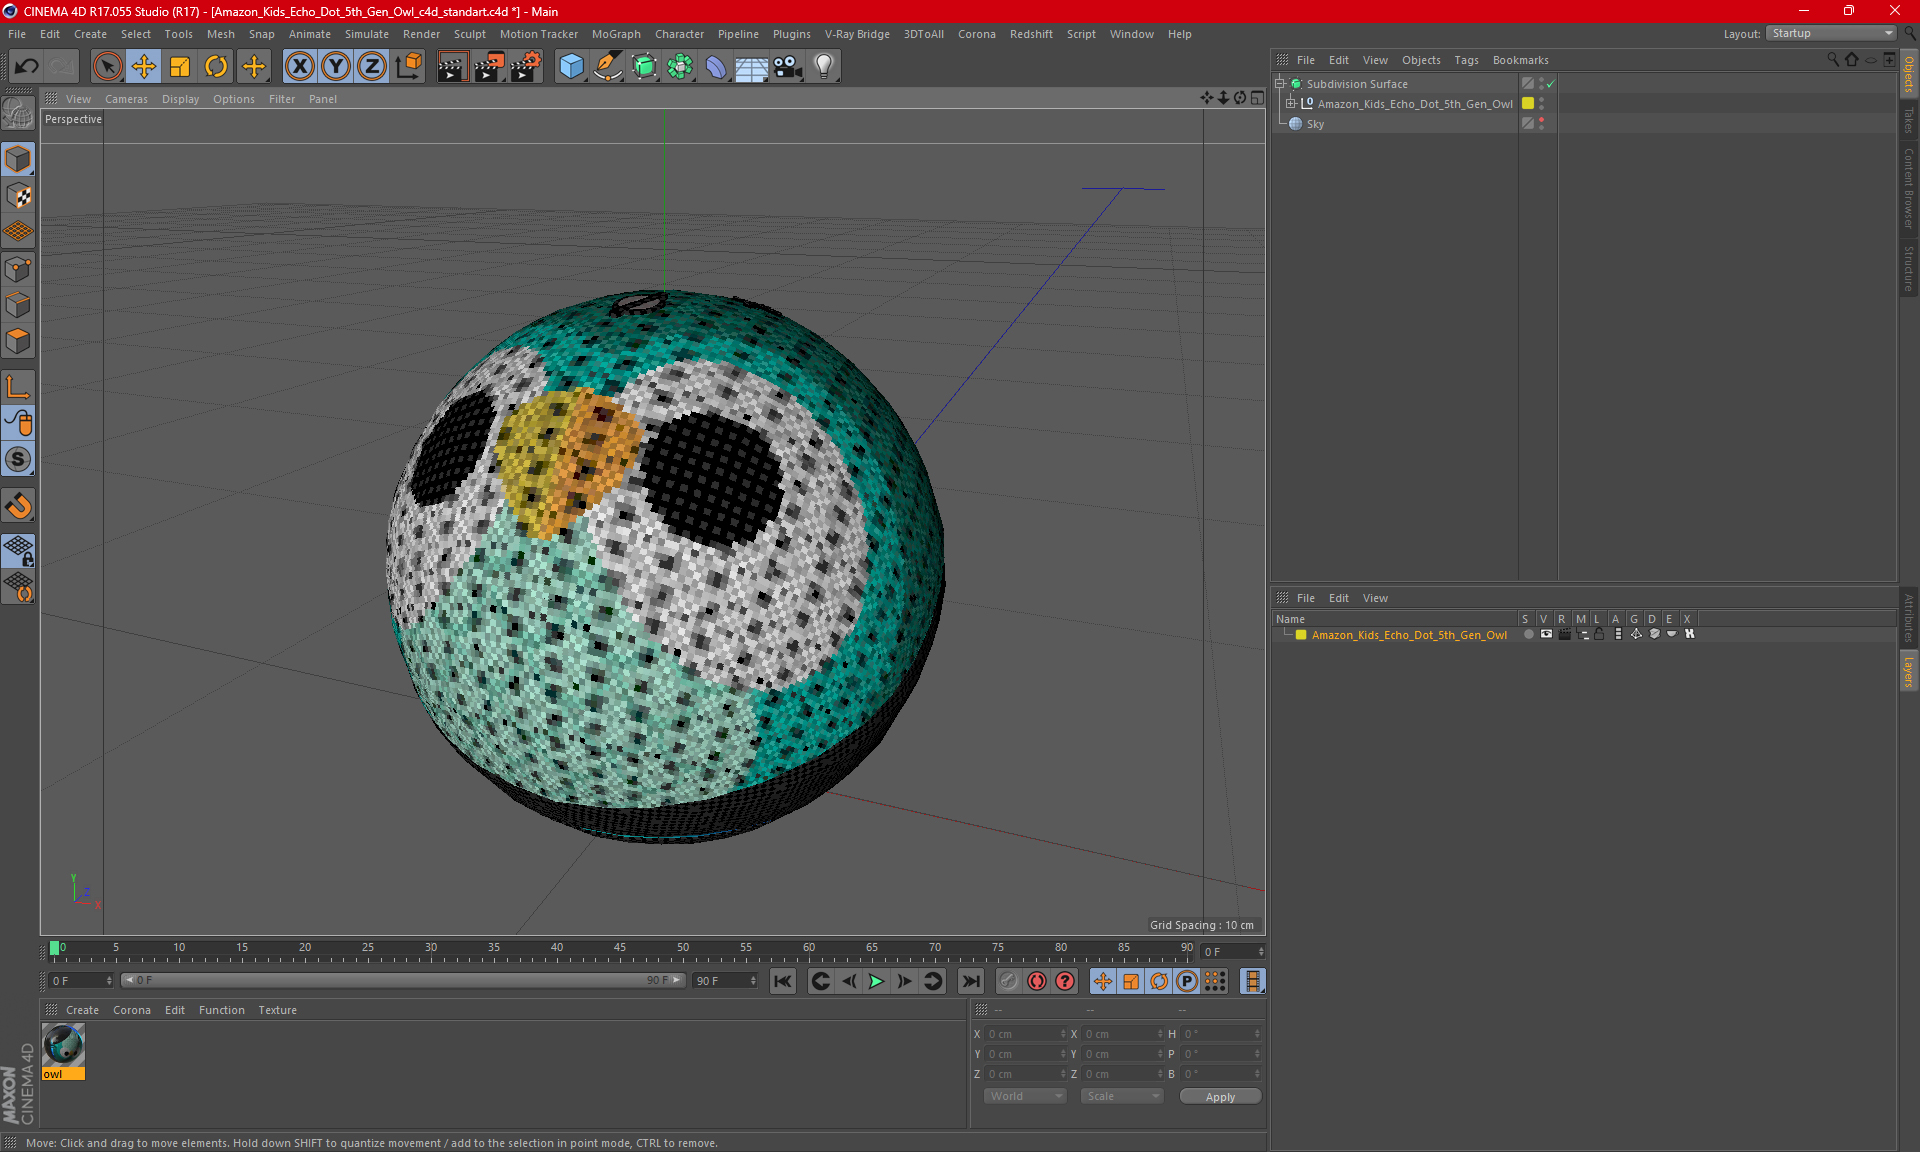
Task: Play the animation forward
Action: click(x=876, y=981)
